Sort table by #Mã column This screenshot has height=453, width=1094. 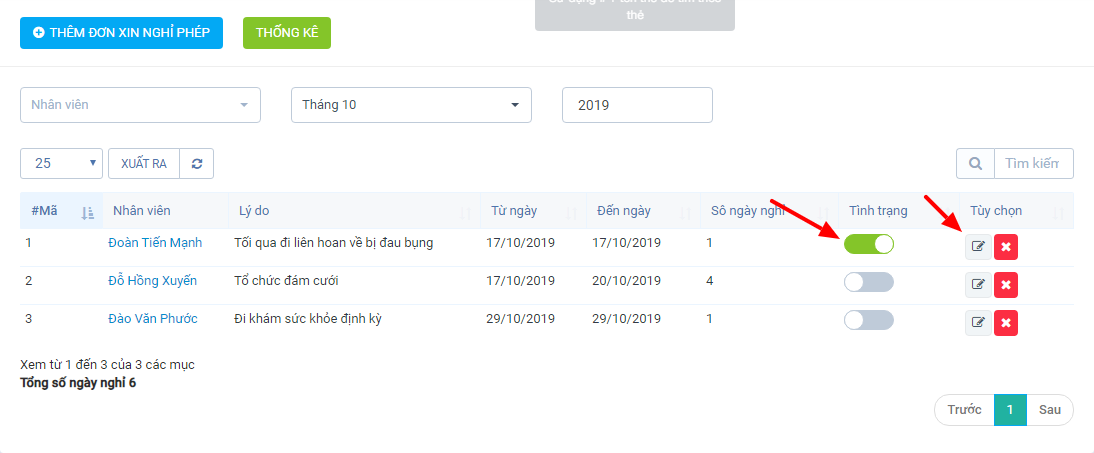pos(61,211)
